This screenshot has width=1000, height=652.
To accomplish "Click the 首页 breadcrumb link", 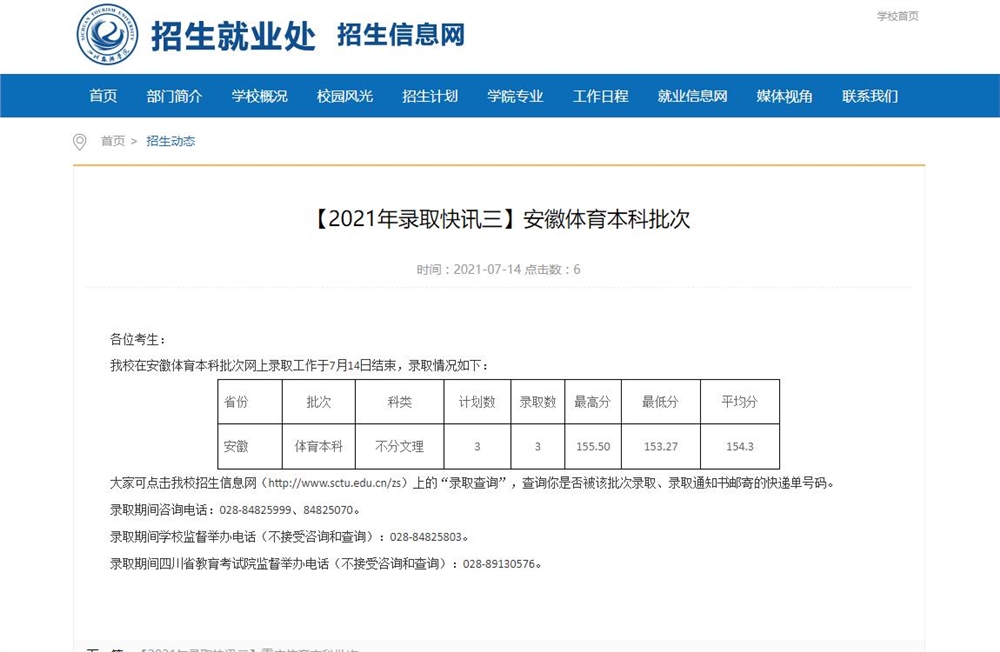I will tap(113, 141).
